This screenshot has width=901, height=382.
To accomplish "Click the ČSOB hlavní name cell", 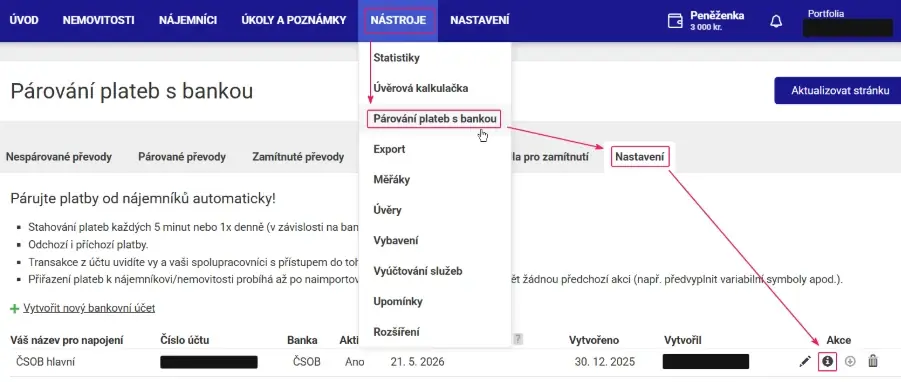I will click(x=45, y=362).
